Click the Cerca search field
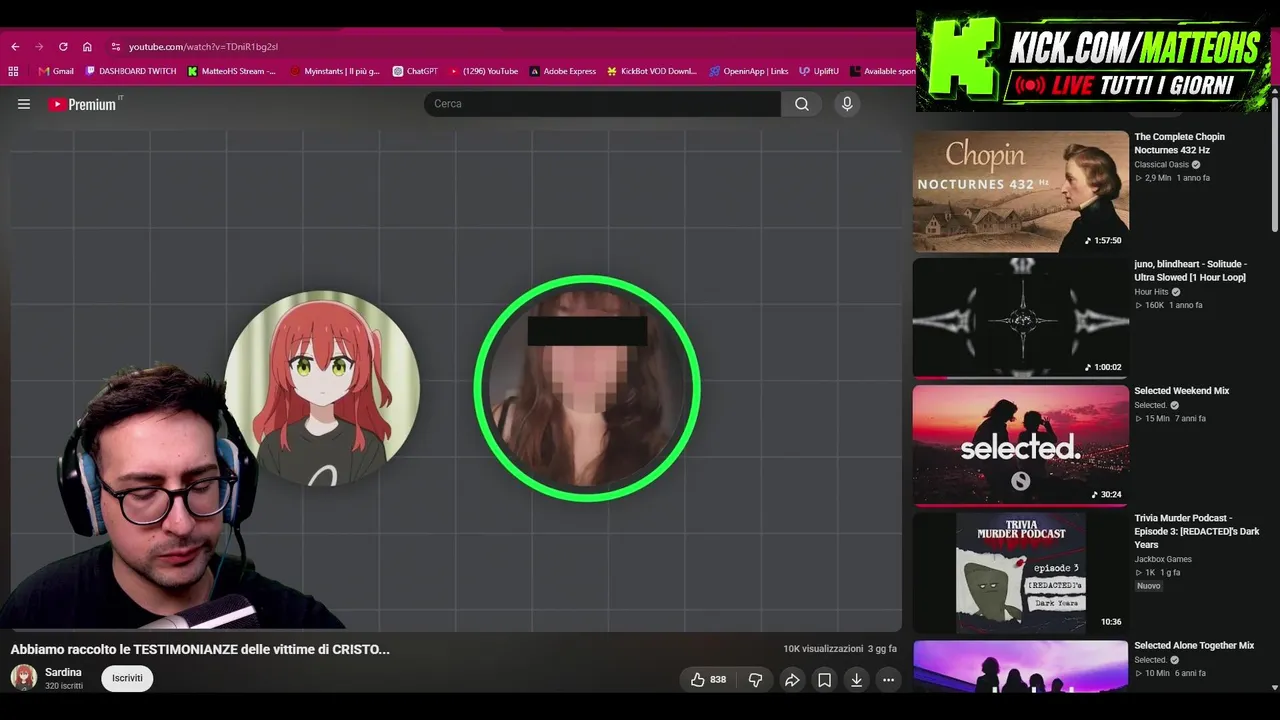1280x720 pixels. [x=602, y=104]
